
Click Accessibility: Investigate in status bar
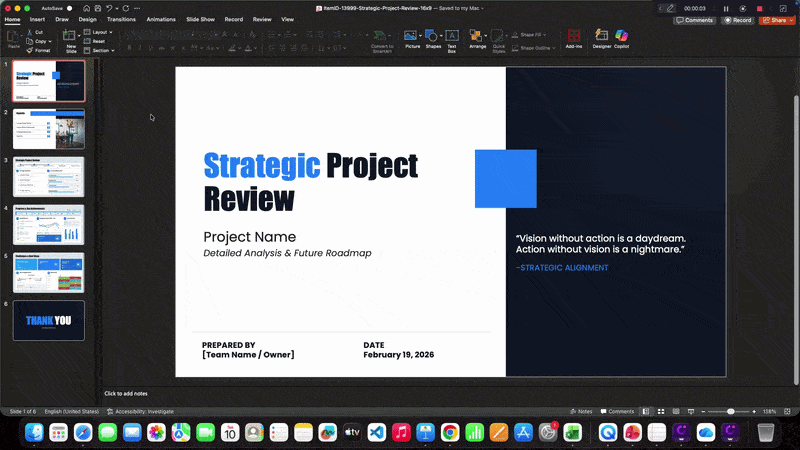coord(140,411)
